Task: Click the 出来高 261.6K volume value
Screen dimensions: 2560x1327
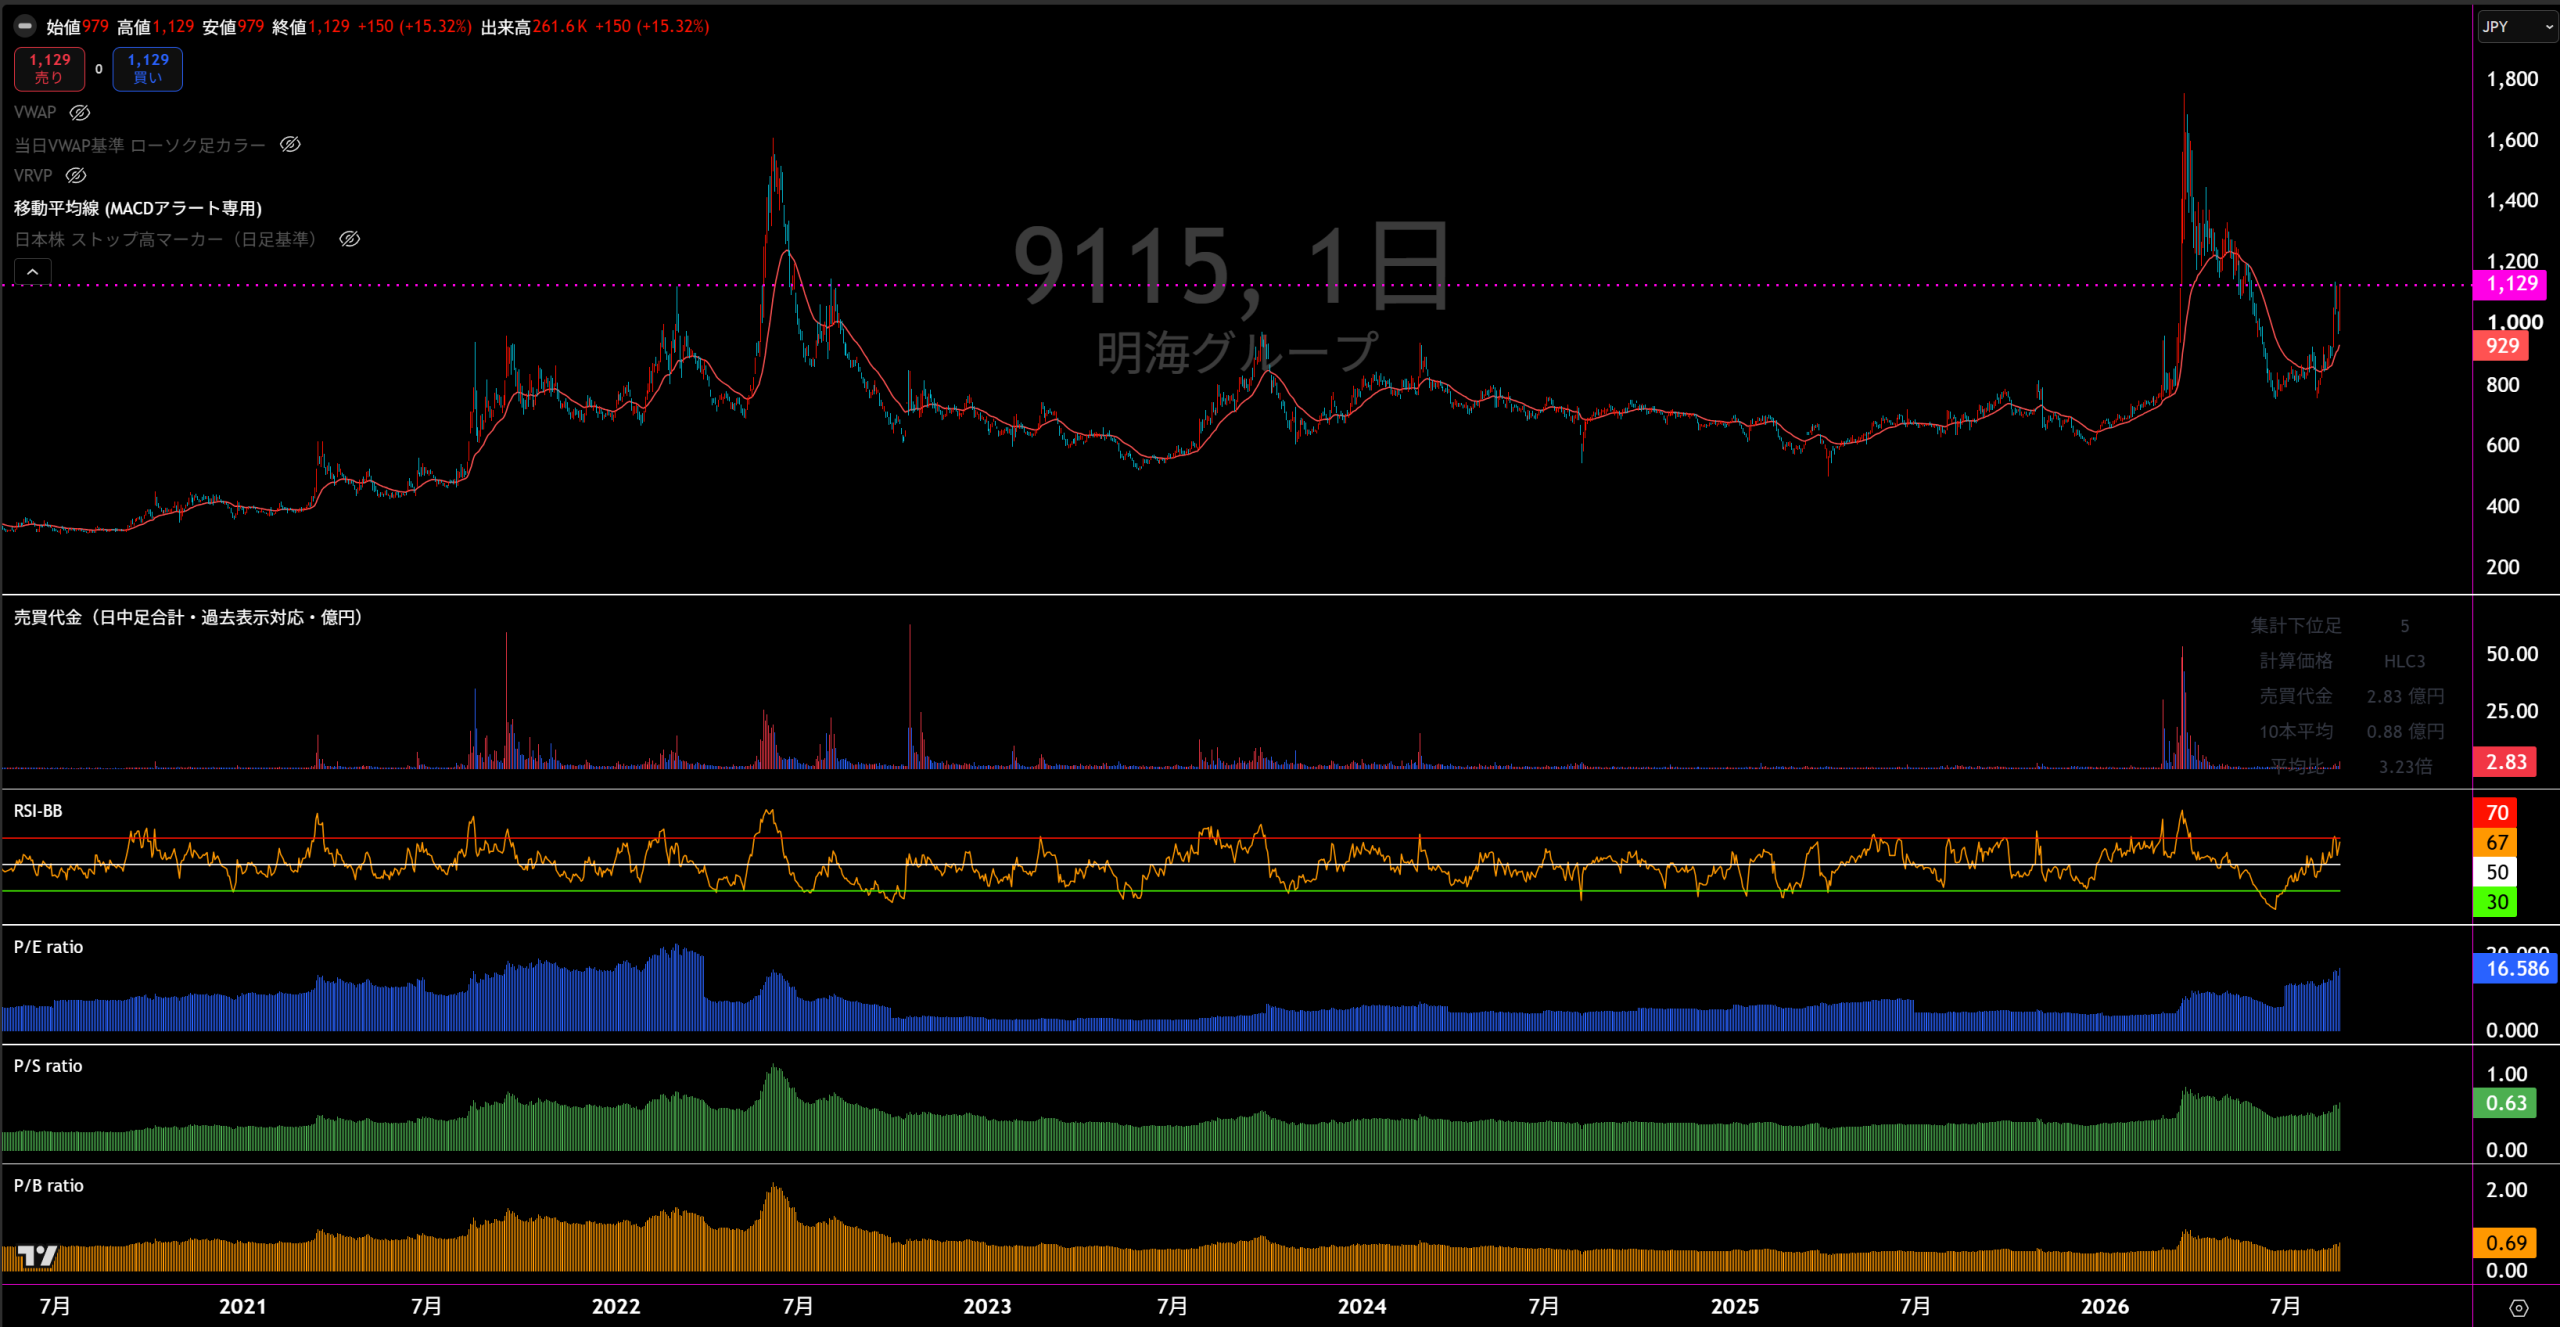Action: [560, 27]
